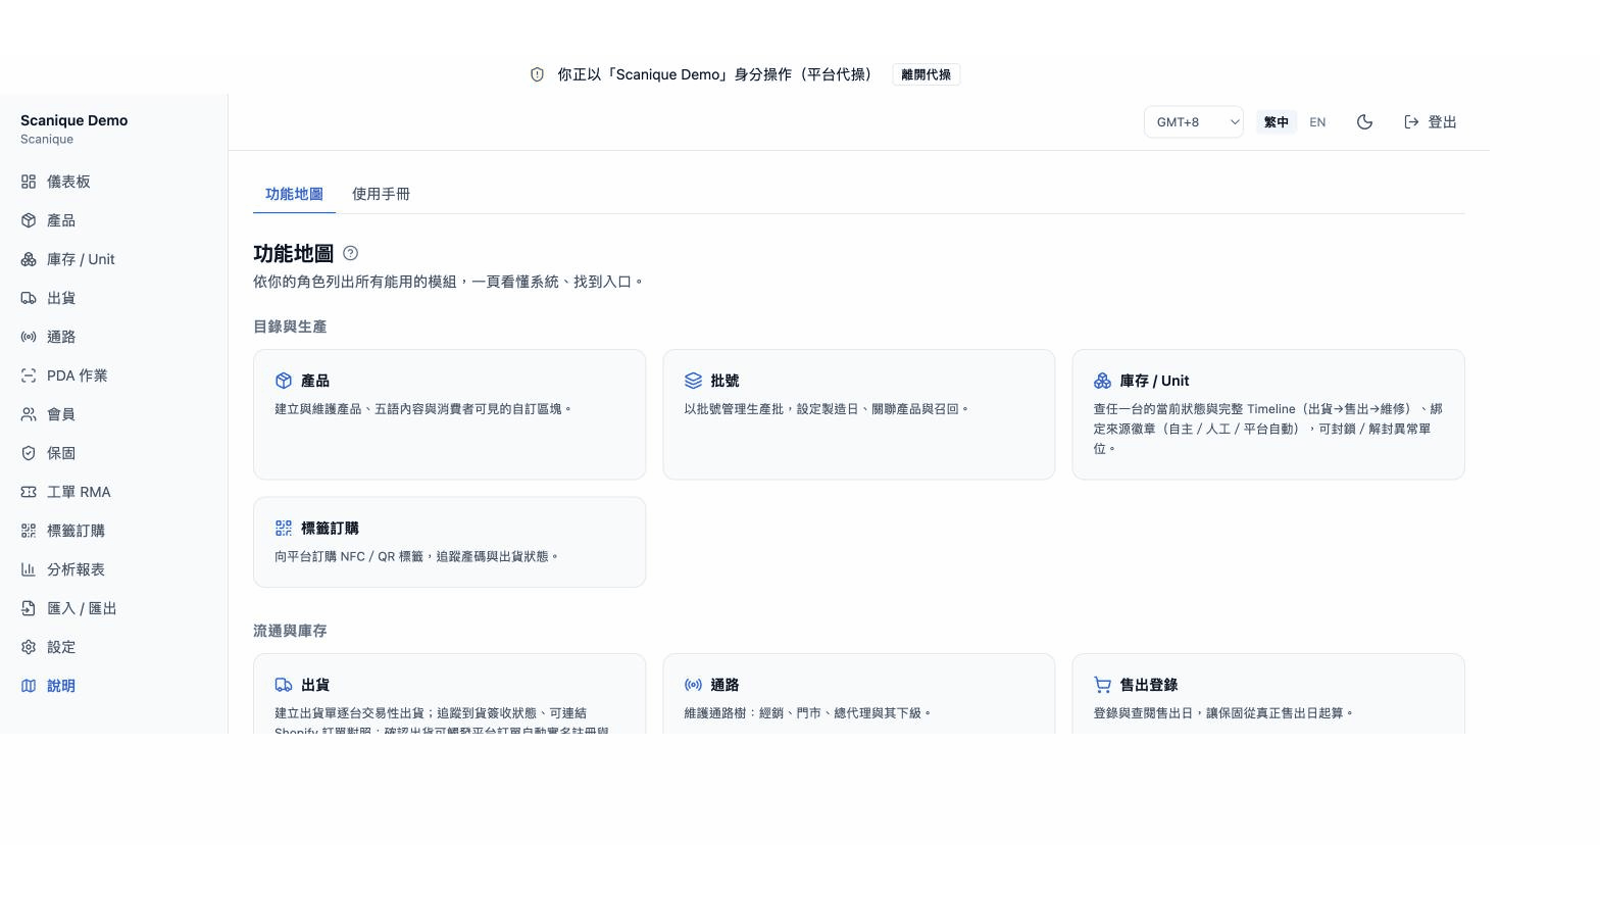Click the 功能地圖 page heading
The width and height of the screenshot is (1600, 900).
coord(294,254)
